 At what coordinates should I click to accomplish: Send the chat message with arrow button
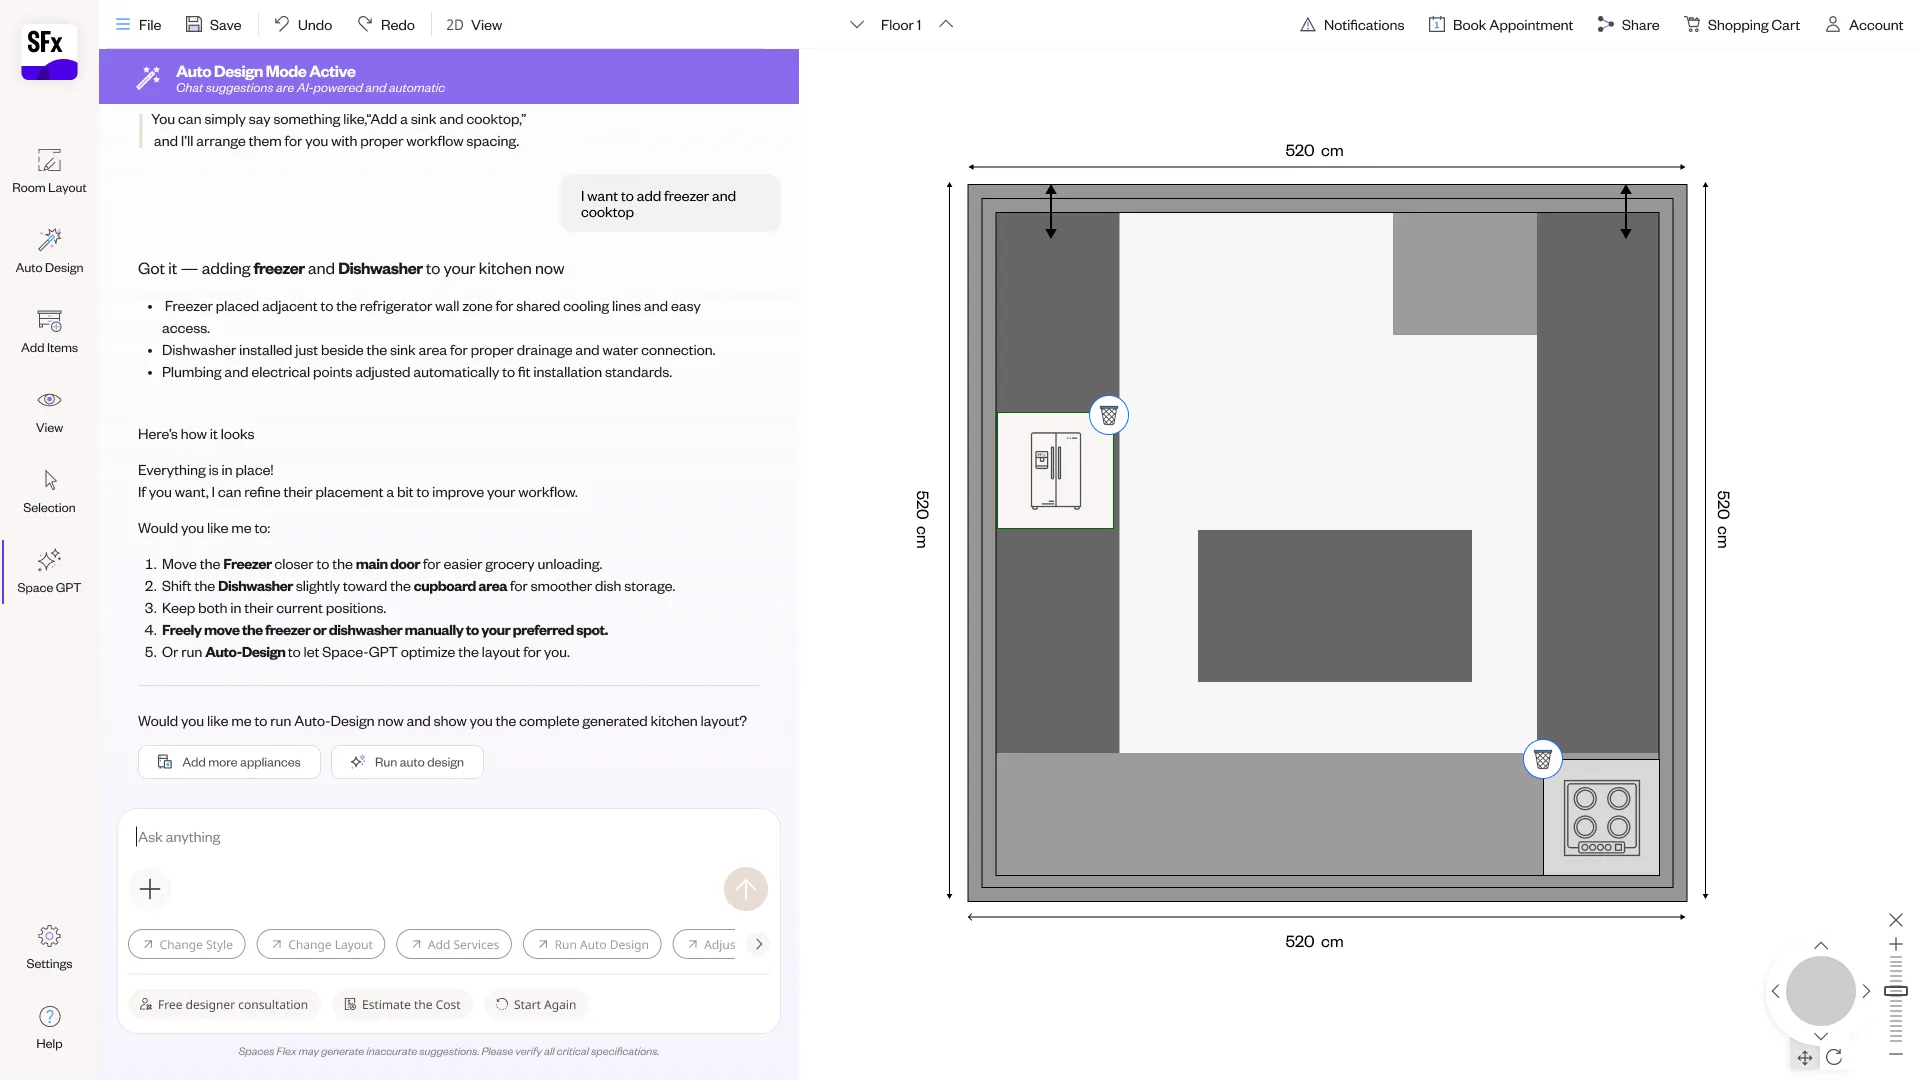click(746, 889)
